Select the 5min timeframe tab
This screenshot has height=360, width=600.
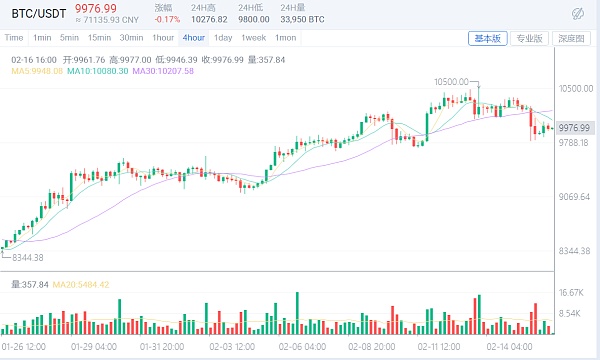point(69,38)
